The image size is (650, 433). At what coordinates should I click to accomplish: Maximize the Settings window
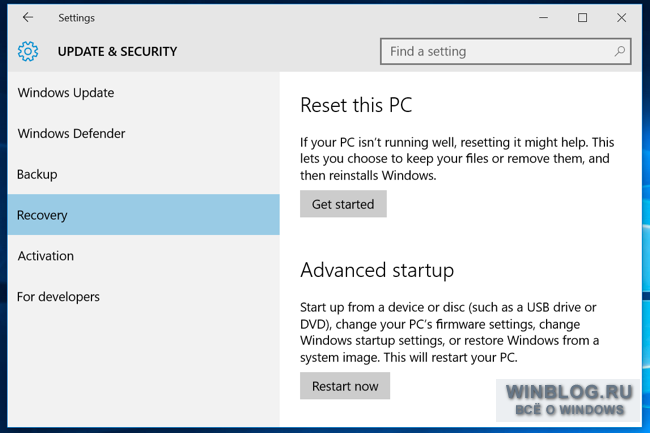[x=582, y=17]
